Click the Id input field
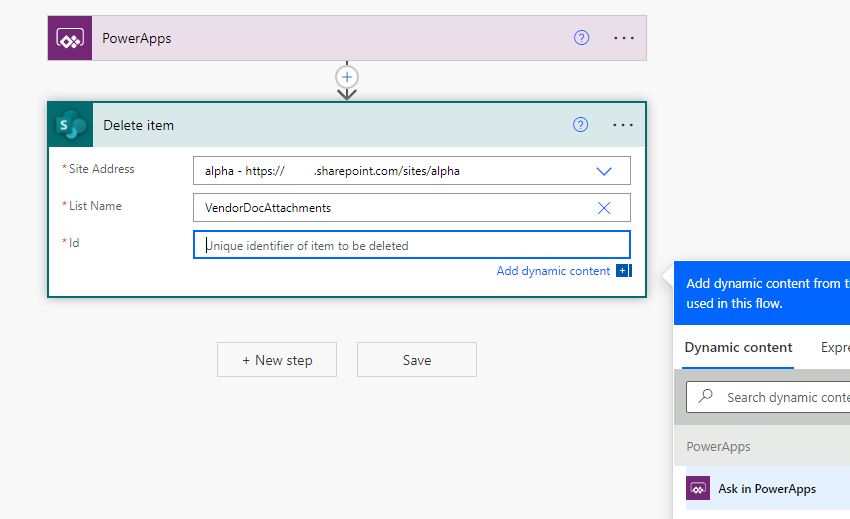 [412, 245]
